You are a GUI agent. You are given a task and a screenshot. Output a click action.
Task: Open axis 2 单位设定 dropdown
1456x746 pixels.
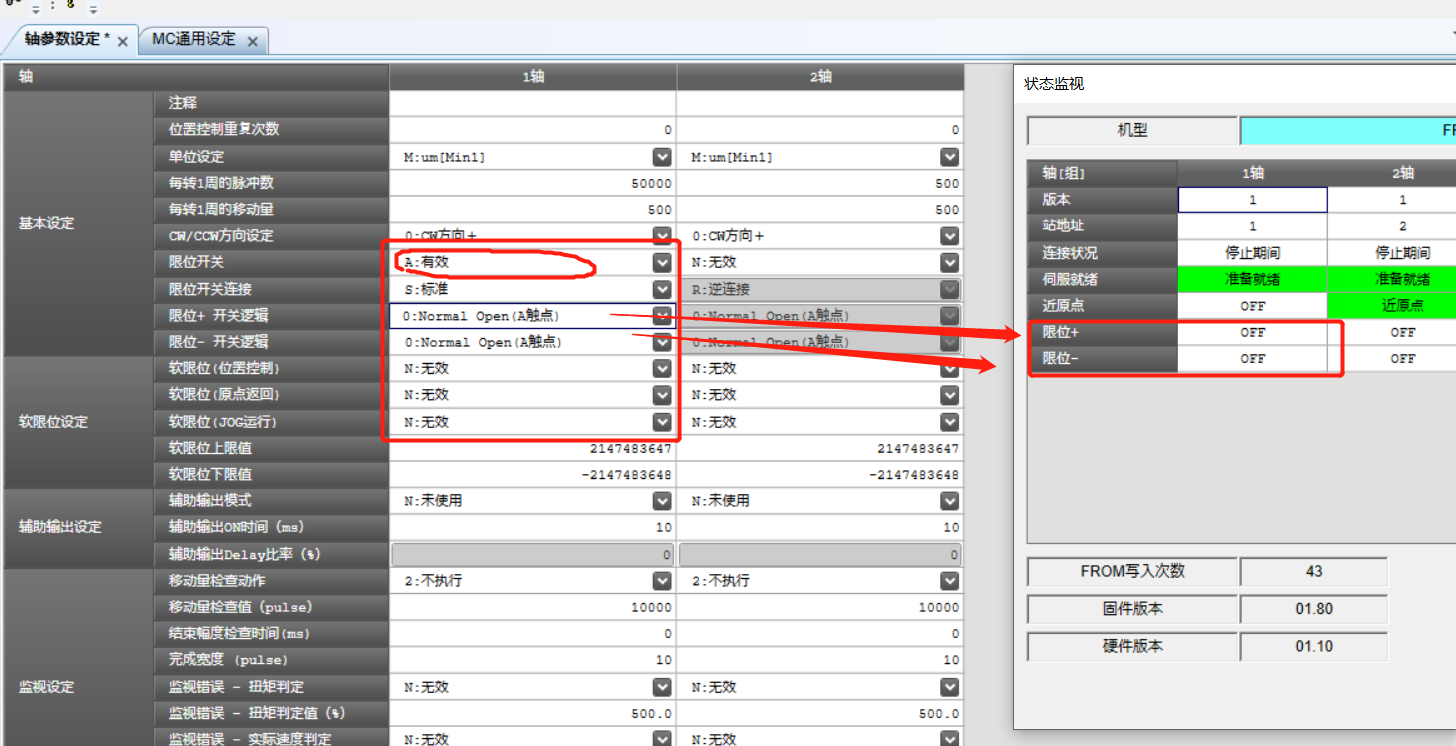click(x=949, y=157)
